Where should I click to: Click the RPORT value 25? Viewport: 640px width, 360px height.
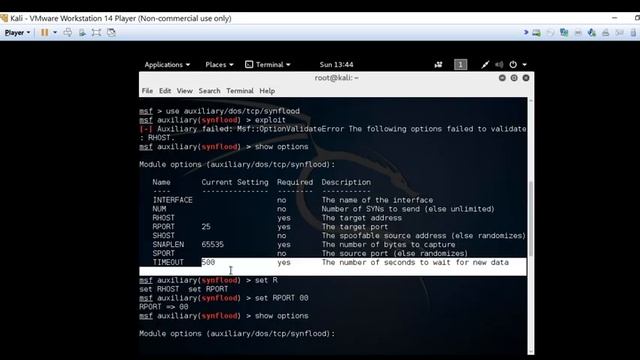[206, 227]
